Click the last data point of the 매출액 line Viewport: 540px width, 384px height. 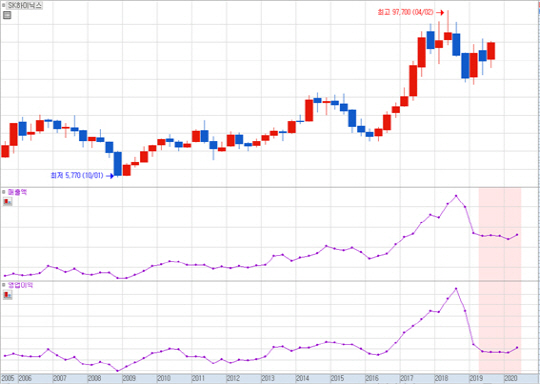(x=517, y=235)
